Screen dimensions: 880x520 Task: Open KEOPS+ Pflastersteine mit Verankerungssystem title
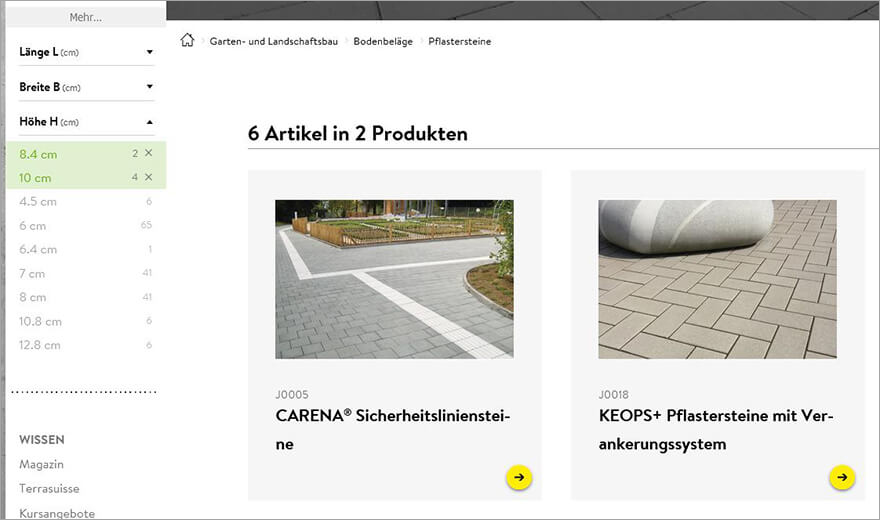pos(716,430)
